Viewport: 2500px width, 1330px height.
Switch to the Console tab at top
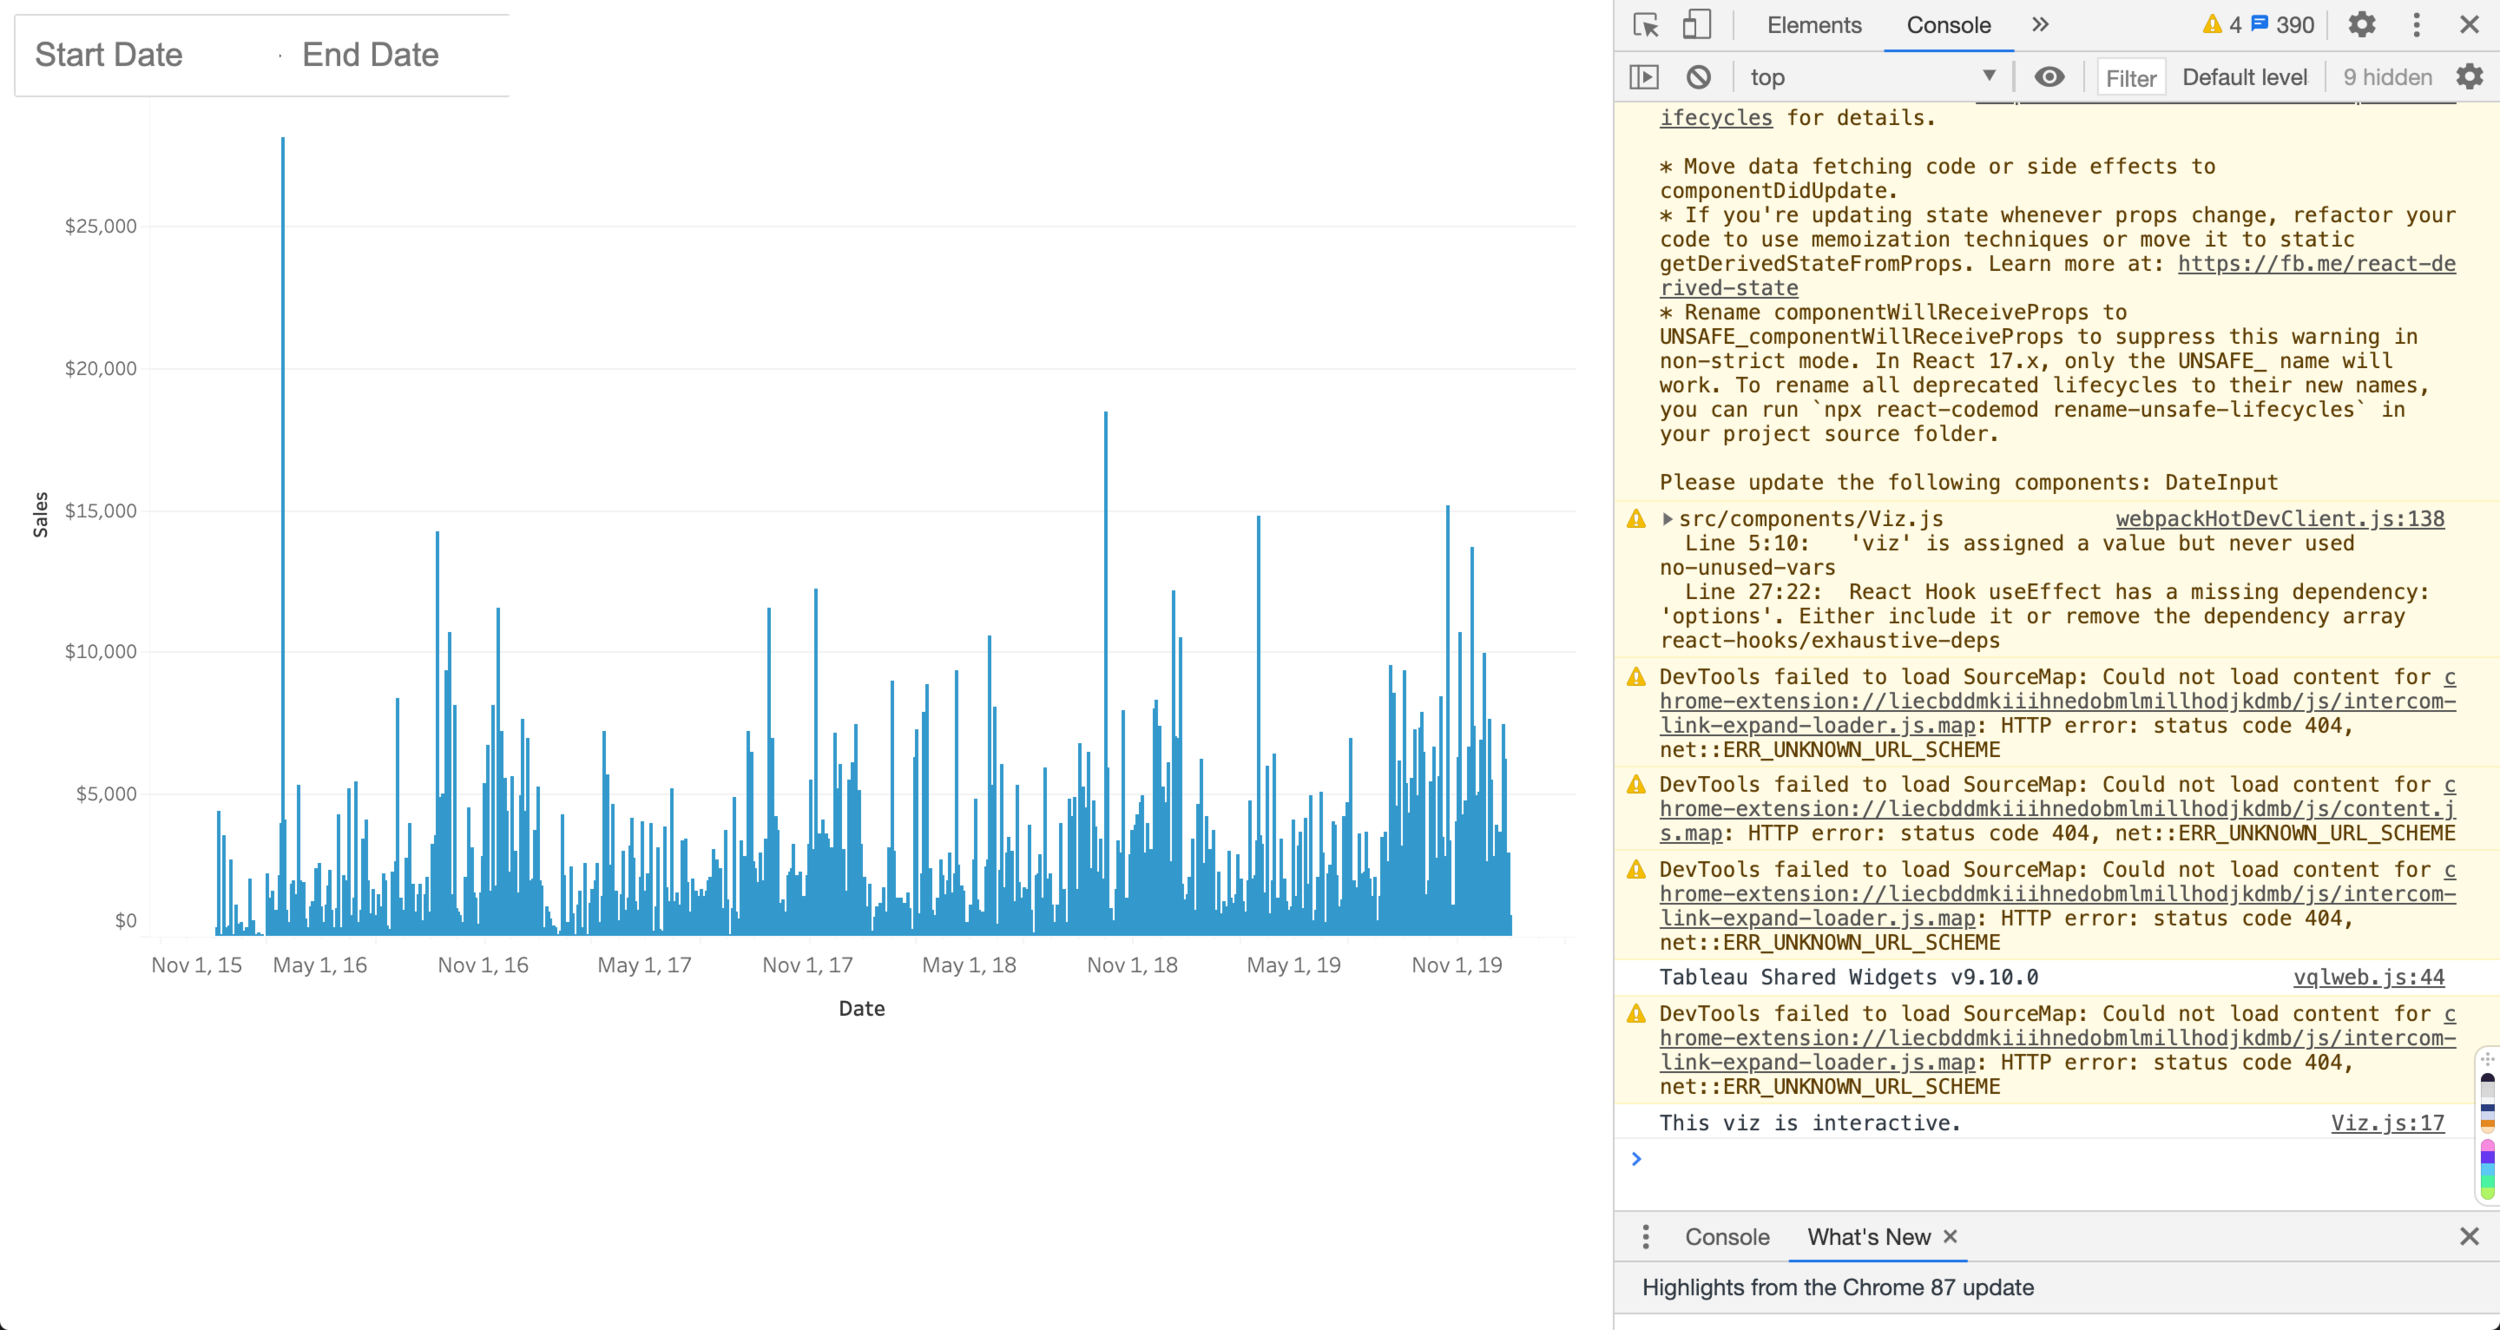coord(1948,25)
